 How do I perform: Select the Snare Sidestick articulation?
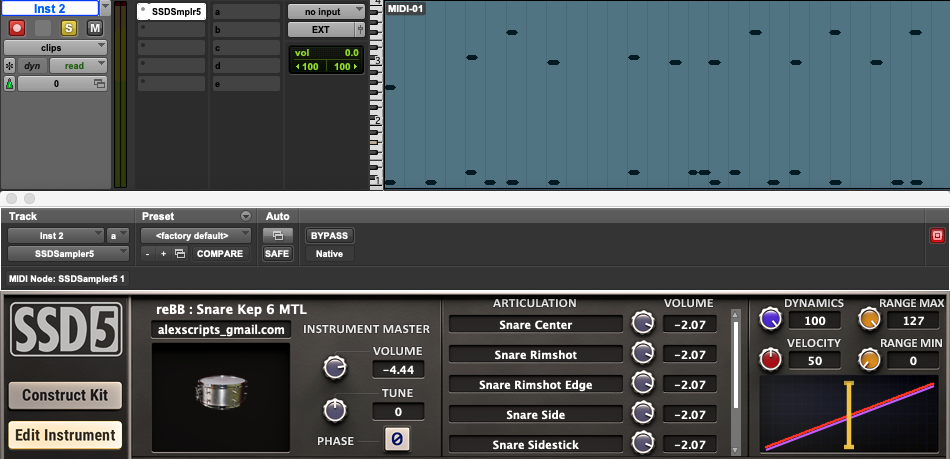click(536, 444)
